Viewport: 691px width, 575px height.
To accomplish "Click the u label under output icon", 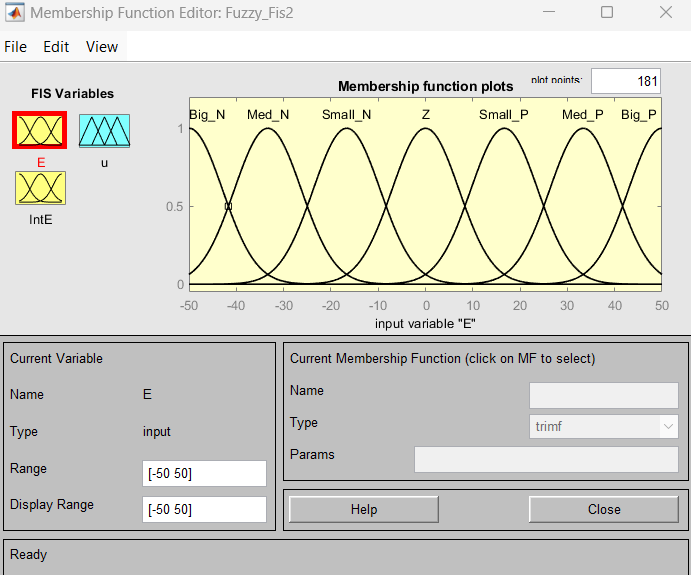I will click(x=104, y=163).
